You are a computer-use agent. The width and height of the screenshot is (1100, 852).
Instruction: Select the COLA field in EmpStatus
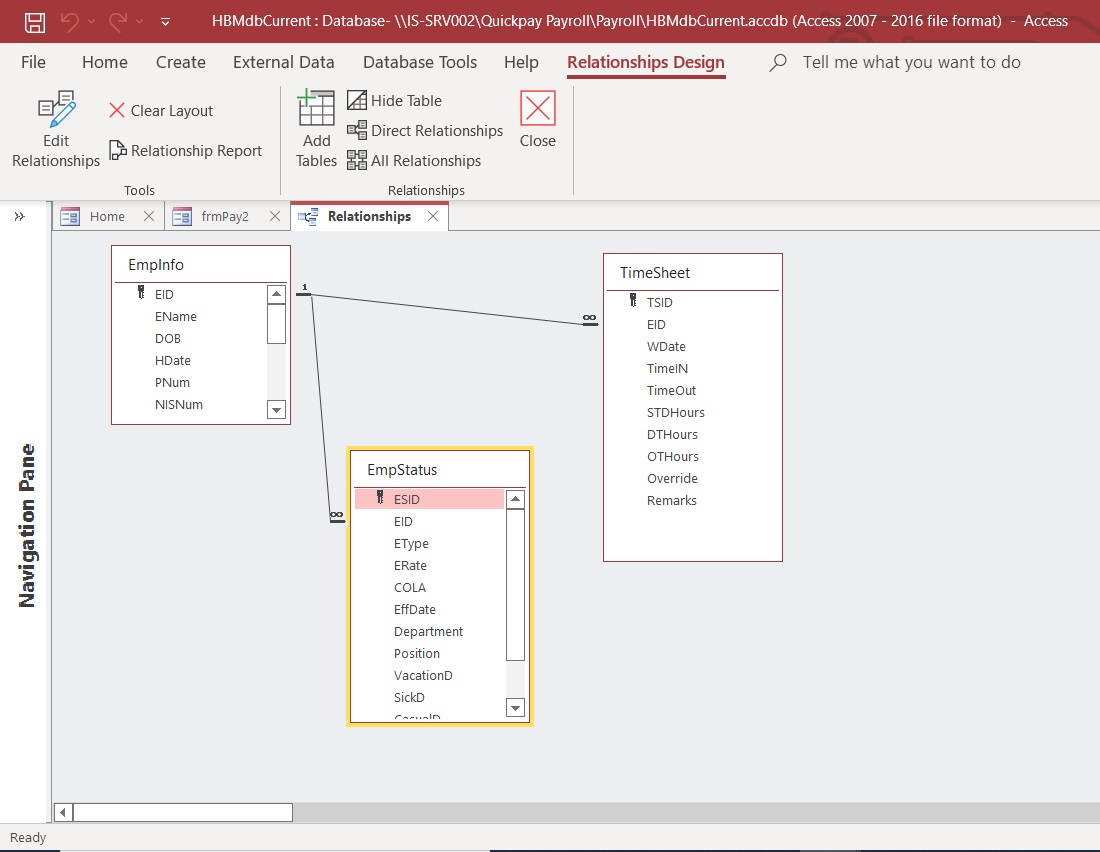coord(410,587)
